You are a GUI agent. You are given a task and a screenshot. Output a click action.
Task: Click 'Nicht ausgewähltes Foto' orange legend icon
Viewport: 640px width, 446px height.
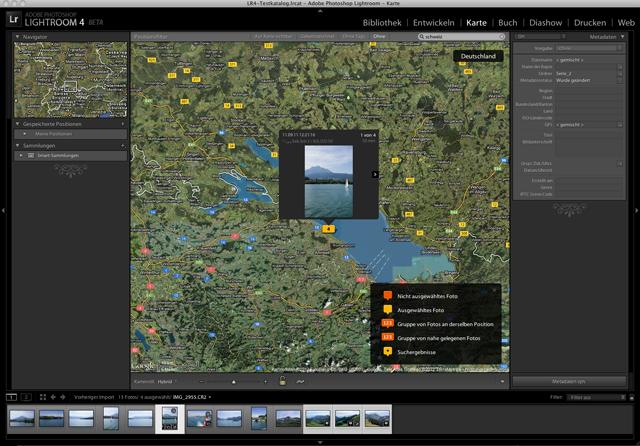388,296
